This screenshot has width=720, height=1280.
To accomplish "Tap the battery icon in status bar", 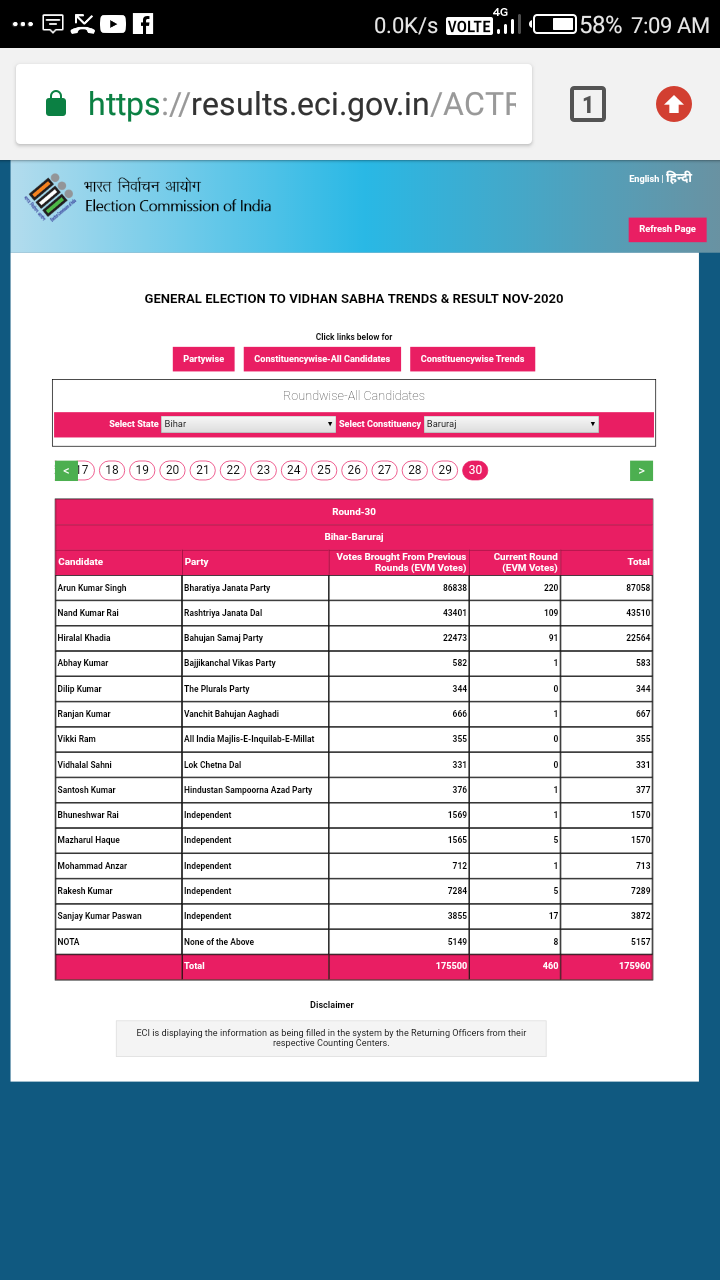I will pos(555,24).
